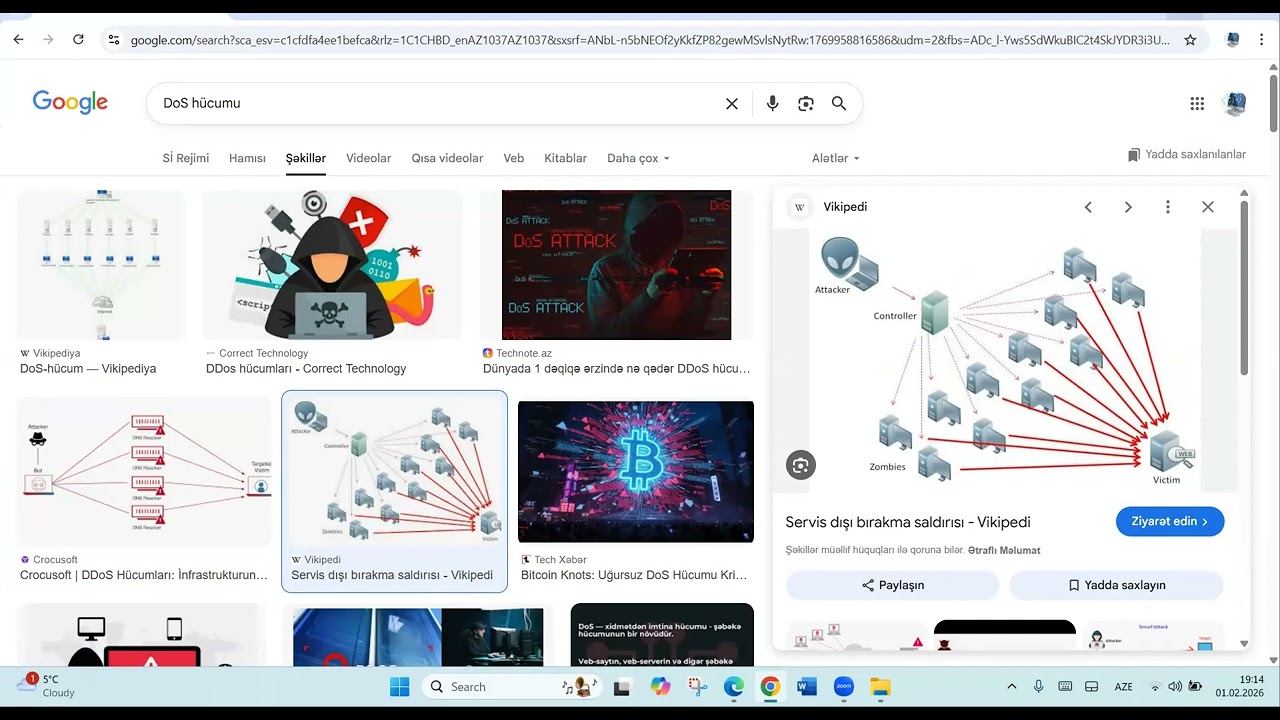Viewport: 1280px width, 720px height.
Task: Click the Yadda saxlayın save button
Action: pyautogui.click(x=1116, y=585)
